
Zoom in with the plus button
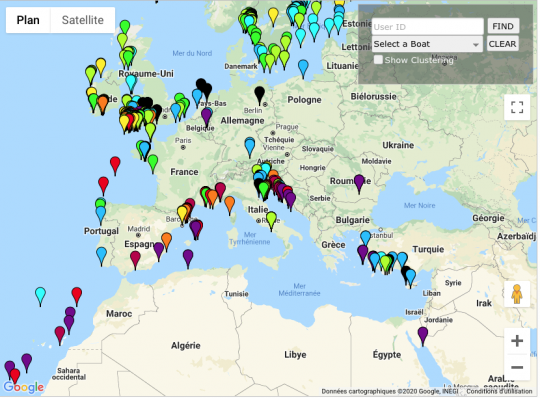click(x=517, y=341)
